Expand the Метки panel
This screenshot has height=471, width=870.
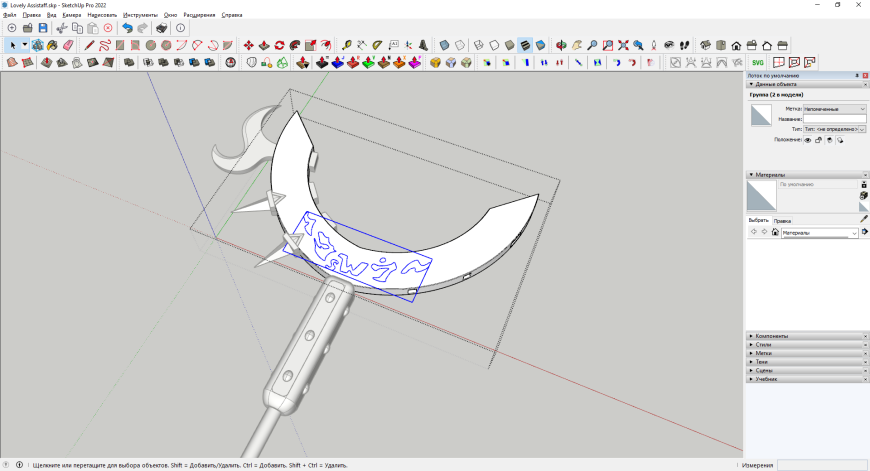pyautogui.click(x=807, y=353)
